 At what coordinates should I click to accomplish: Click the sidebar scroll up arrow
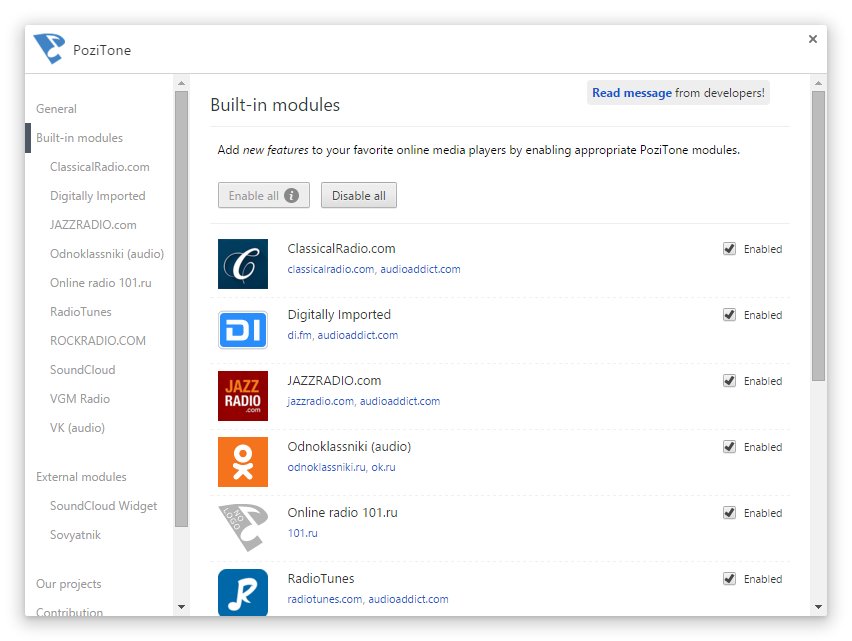click(x=181, y=83)
